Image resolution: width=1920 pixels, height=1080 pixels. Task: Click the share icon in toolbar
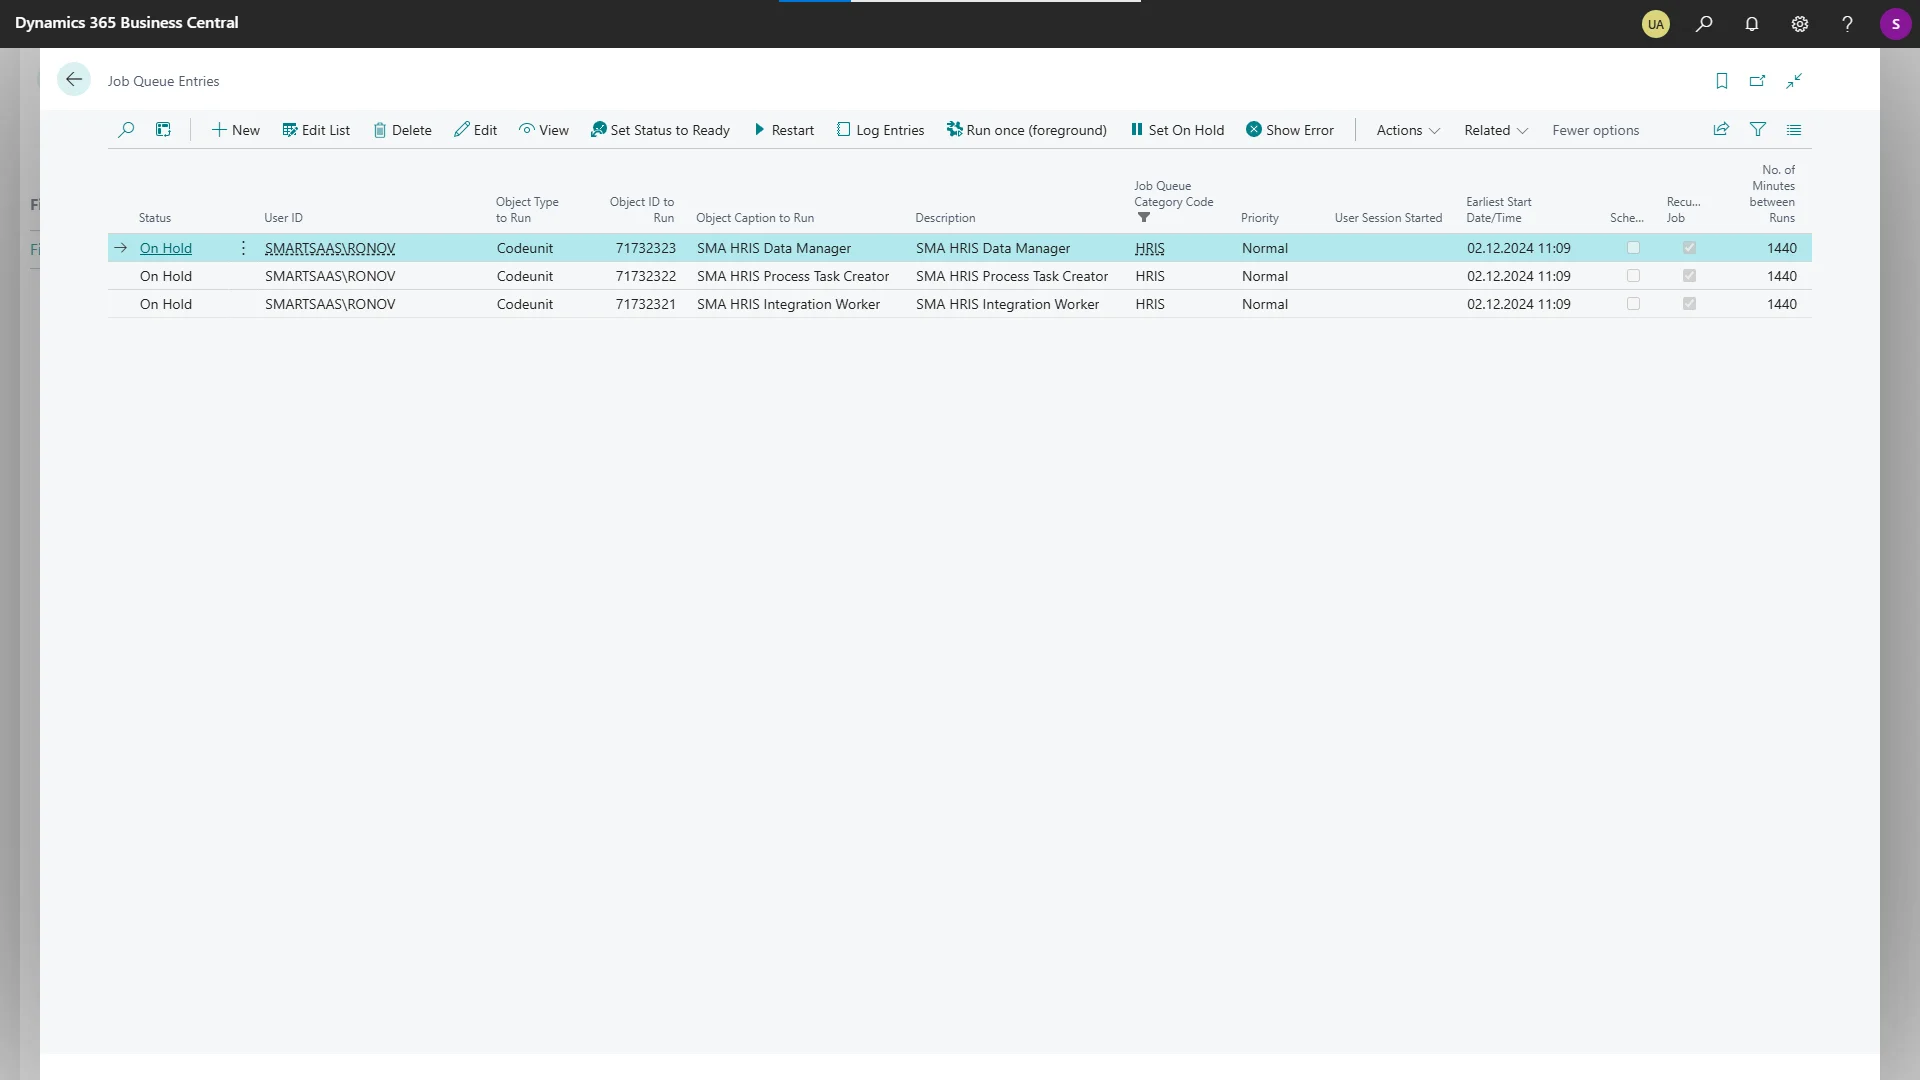coord(1721,130)
